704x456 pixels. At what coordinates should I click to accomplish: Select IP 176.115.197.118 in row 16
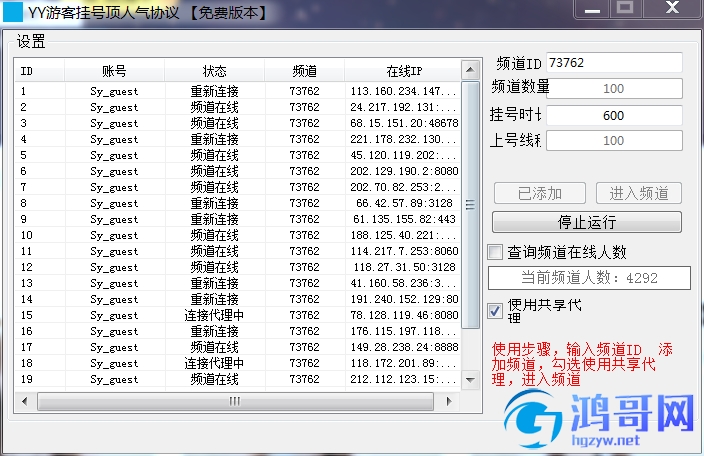(403, 331)
